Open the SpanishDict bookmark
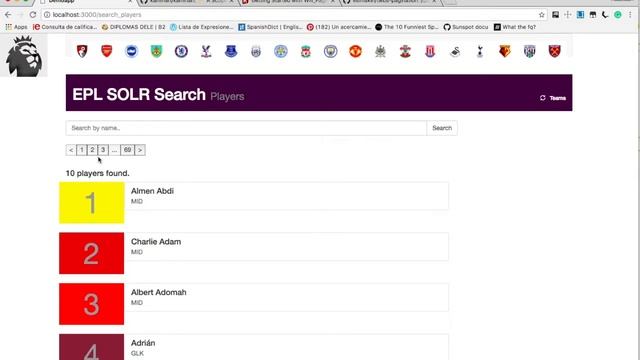640x360 pixels. (271, 27)
